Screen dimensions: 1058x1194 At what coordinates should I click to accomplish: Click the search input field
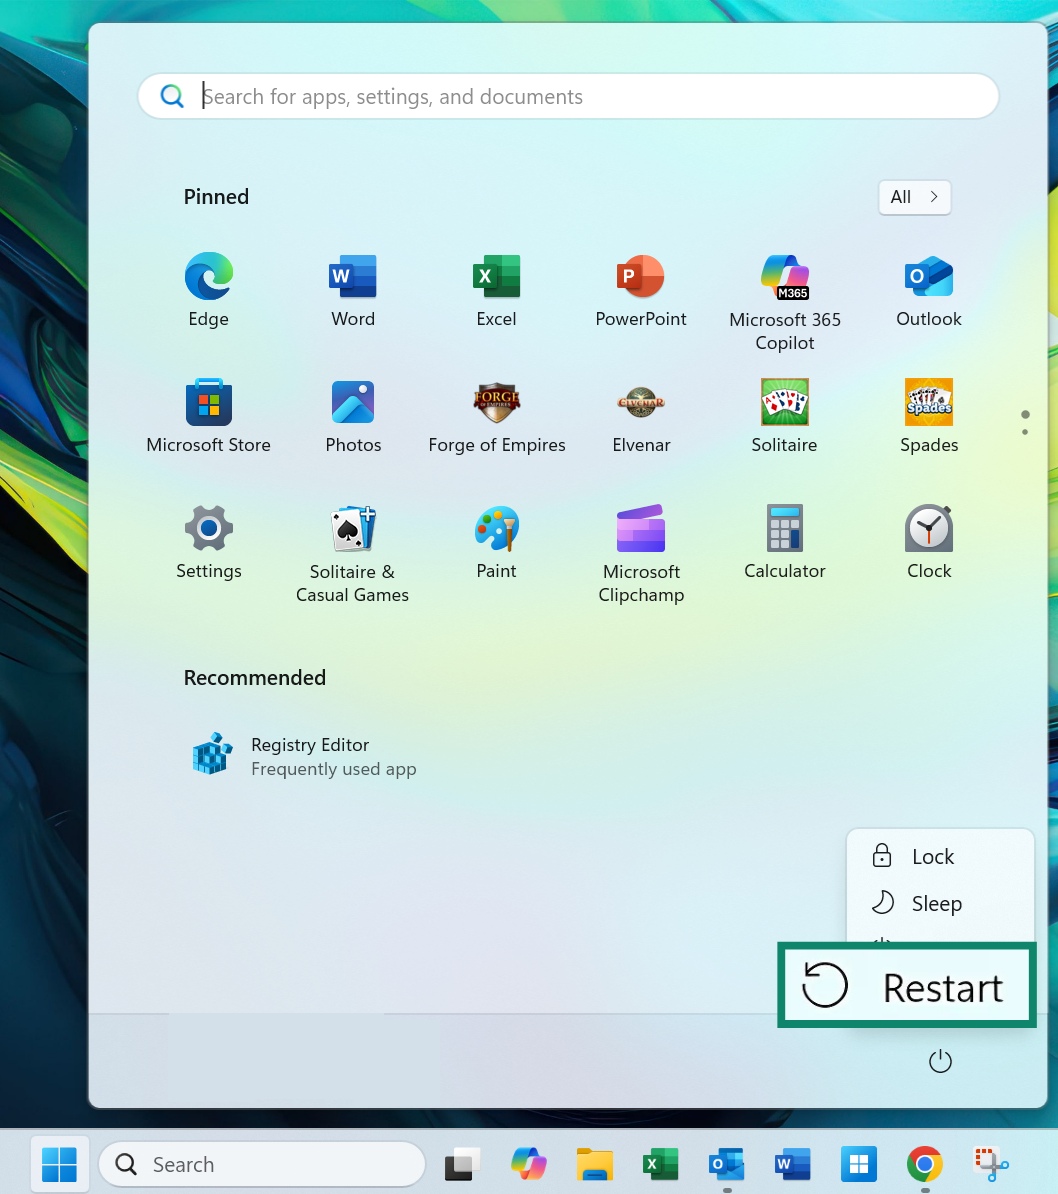568,96
